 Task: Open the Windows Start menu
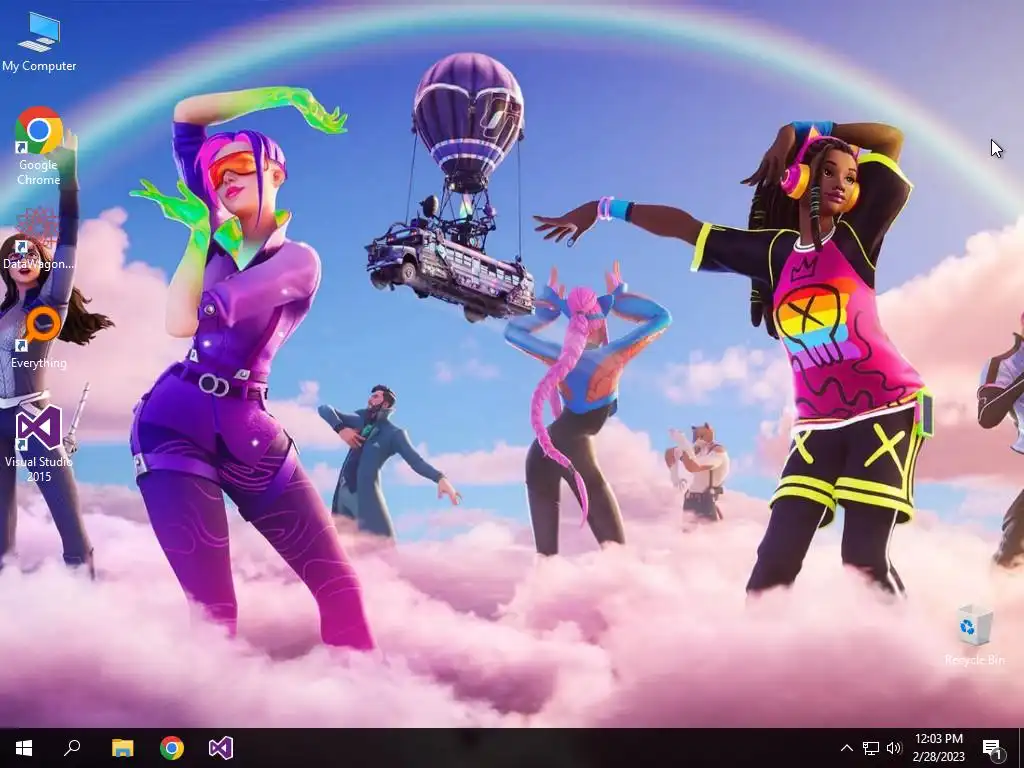point(24,748)
